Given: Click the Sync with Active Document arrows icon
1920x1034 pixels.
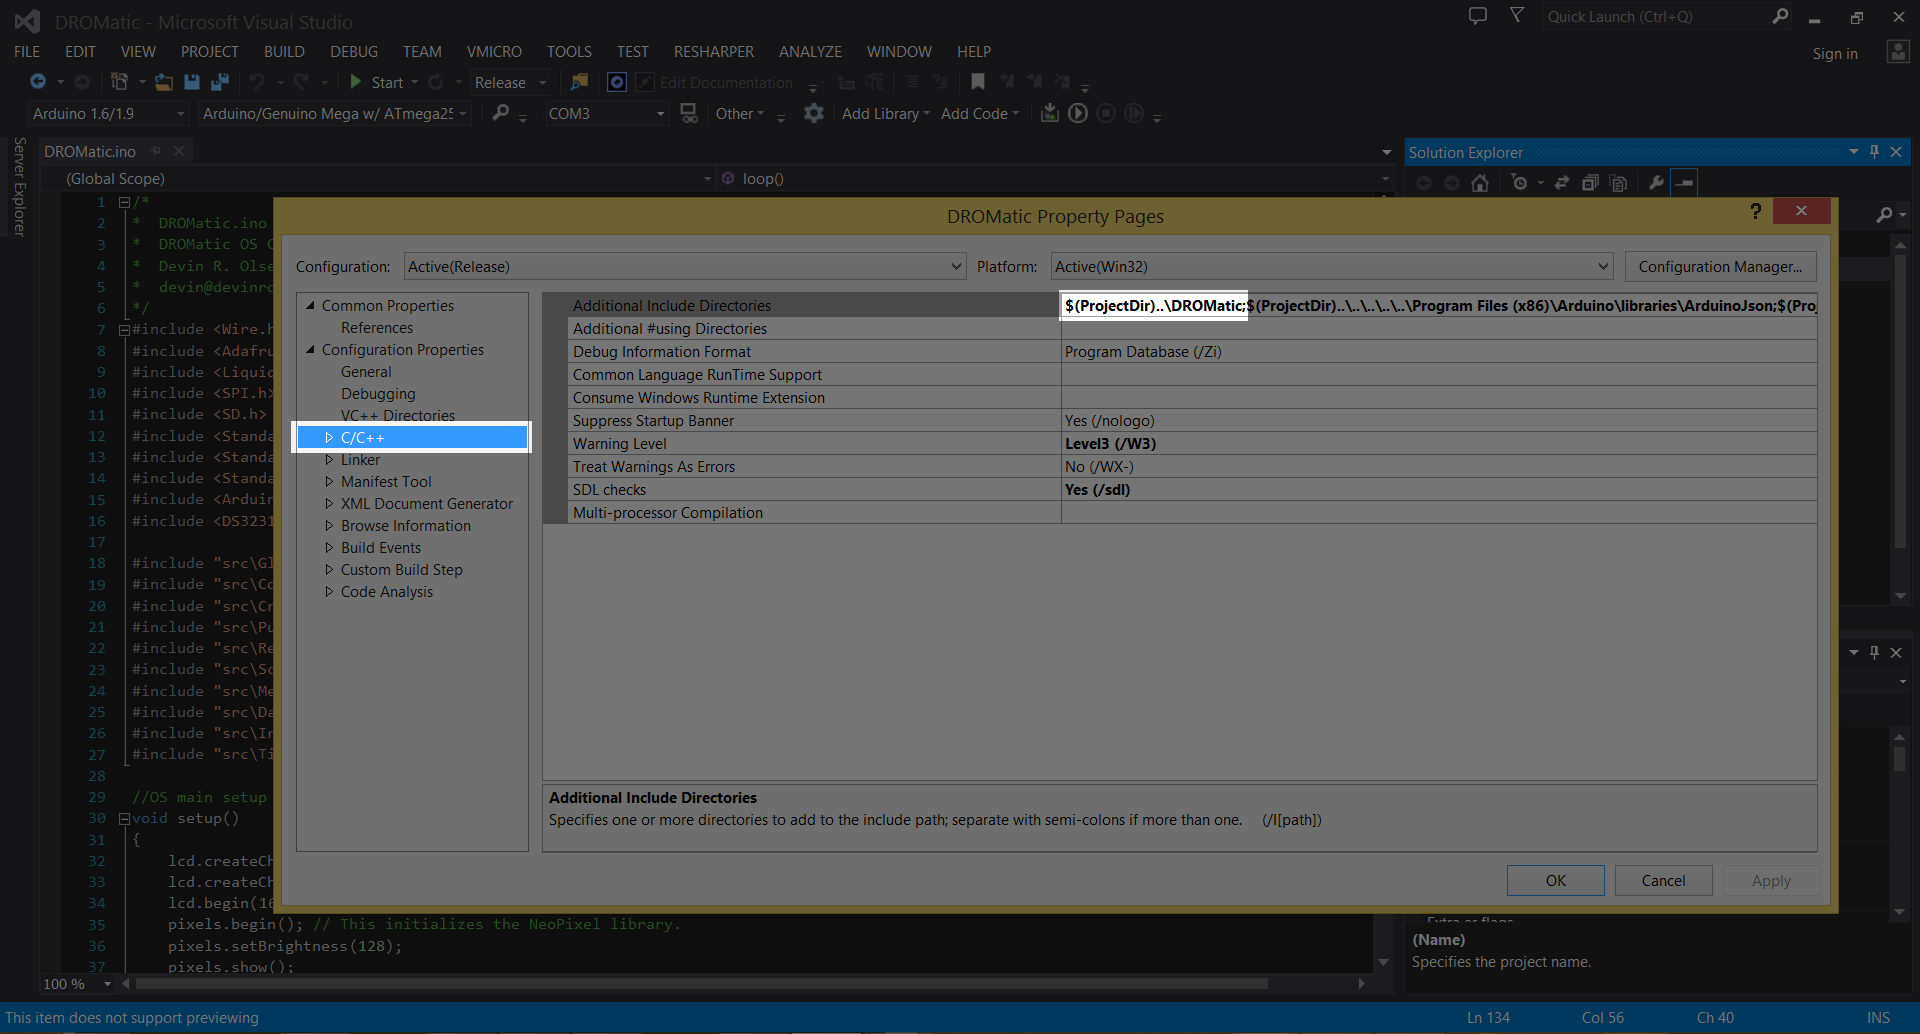Looking at the screenshot, I should 1561,183.
